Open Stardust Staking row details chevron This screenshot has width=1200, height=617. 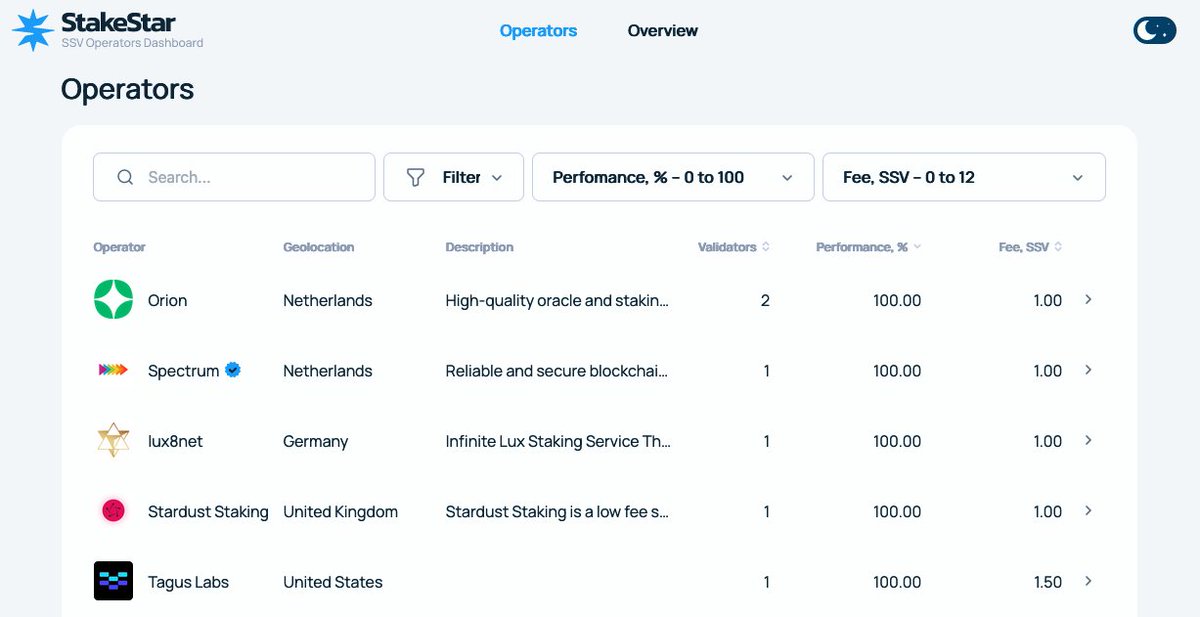tap(1088, 511)
